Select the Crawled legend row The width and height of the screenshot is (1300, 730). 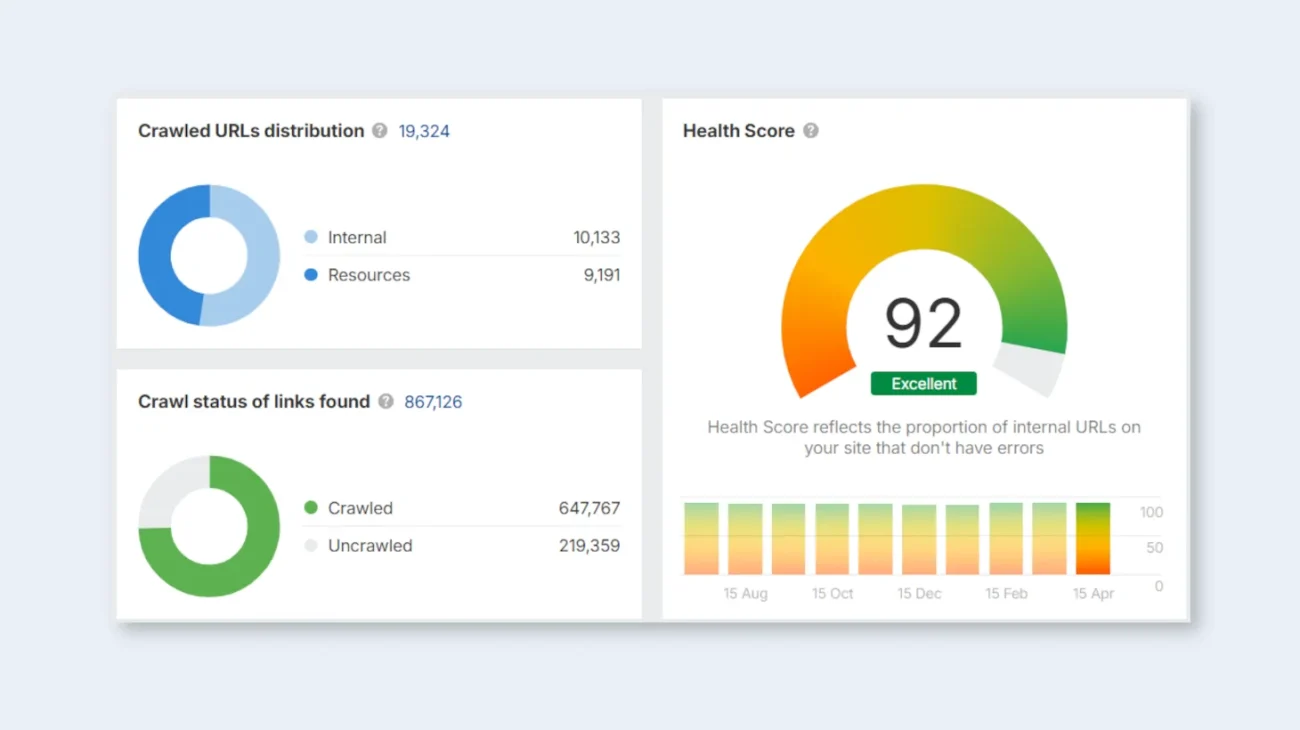pyautogui.click(x=462, y=508)
